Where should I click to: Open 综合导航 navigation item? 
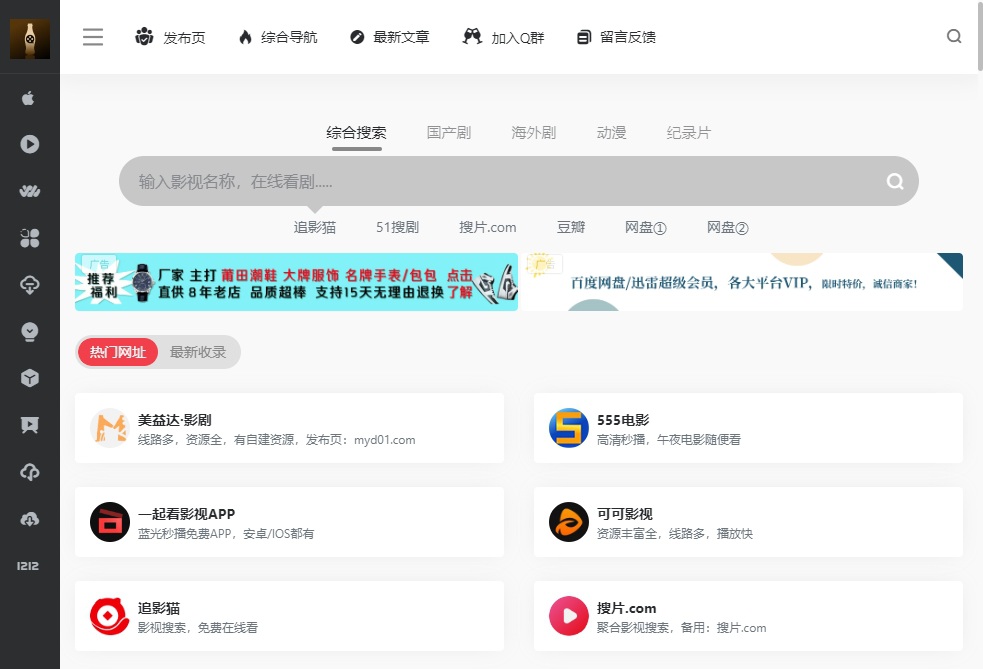pyautogui.click(x=278, y=37)
